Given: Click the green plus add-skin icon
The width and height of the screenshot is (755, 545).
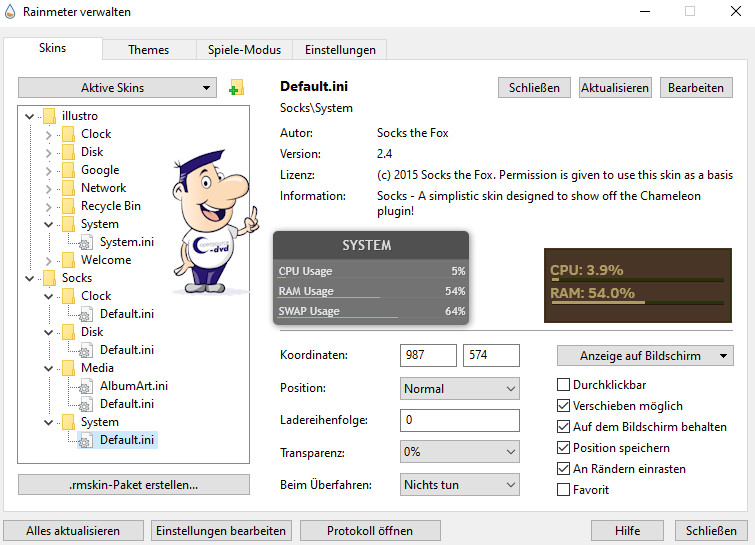Looking at the screenshot, I should point(236,88).
